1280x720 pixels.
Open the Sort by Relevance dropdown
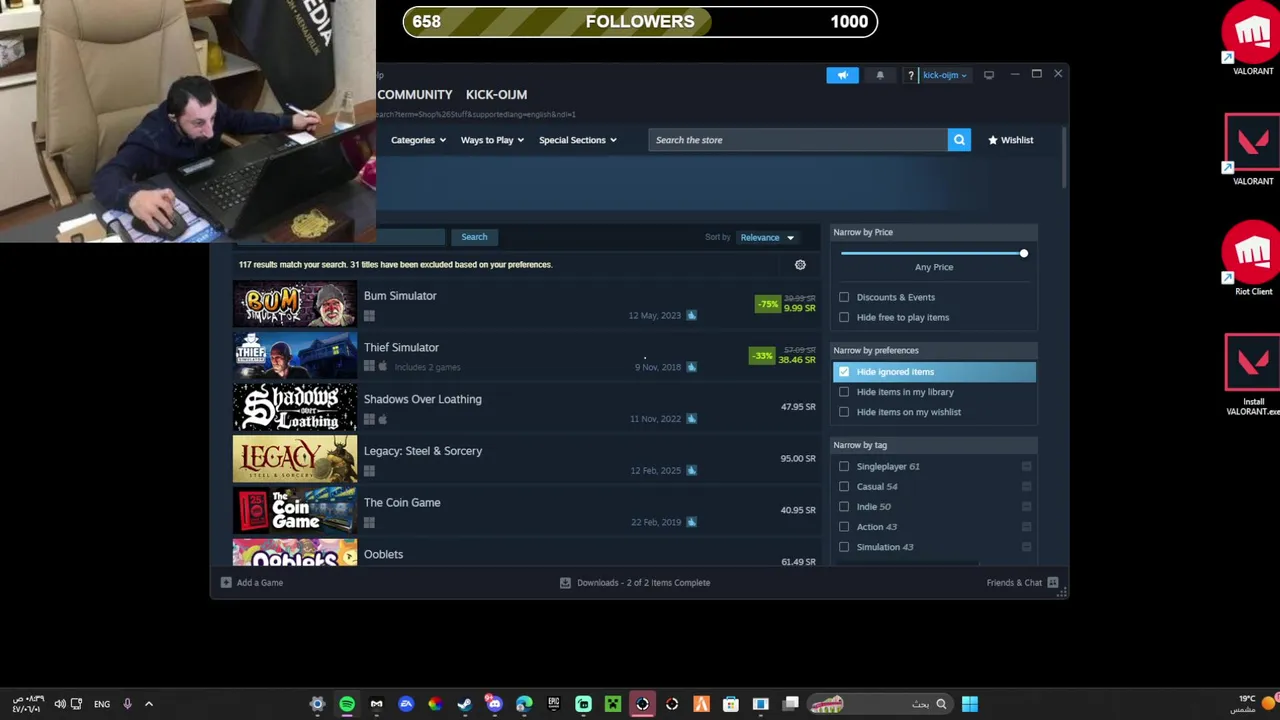(767, 237)
